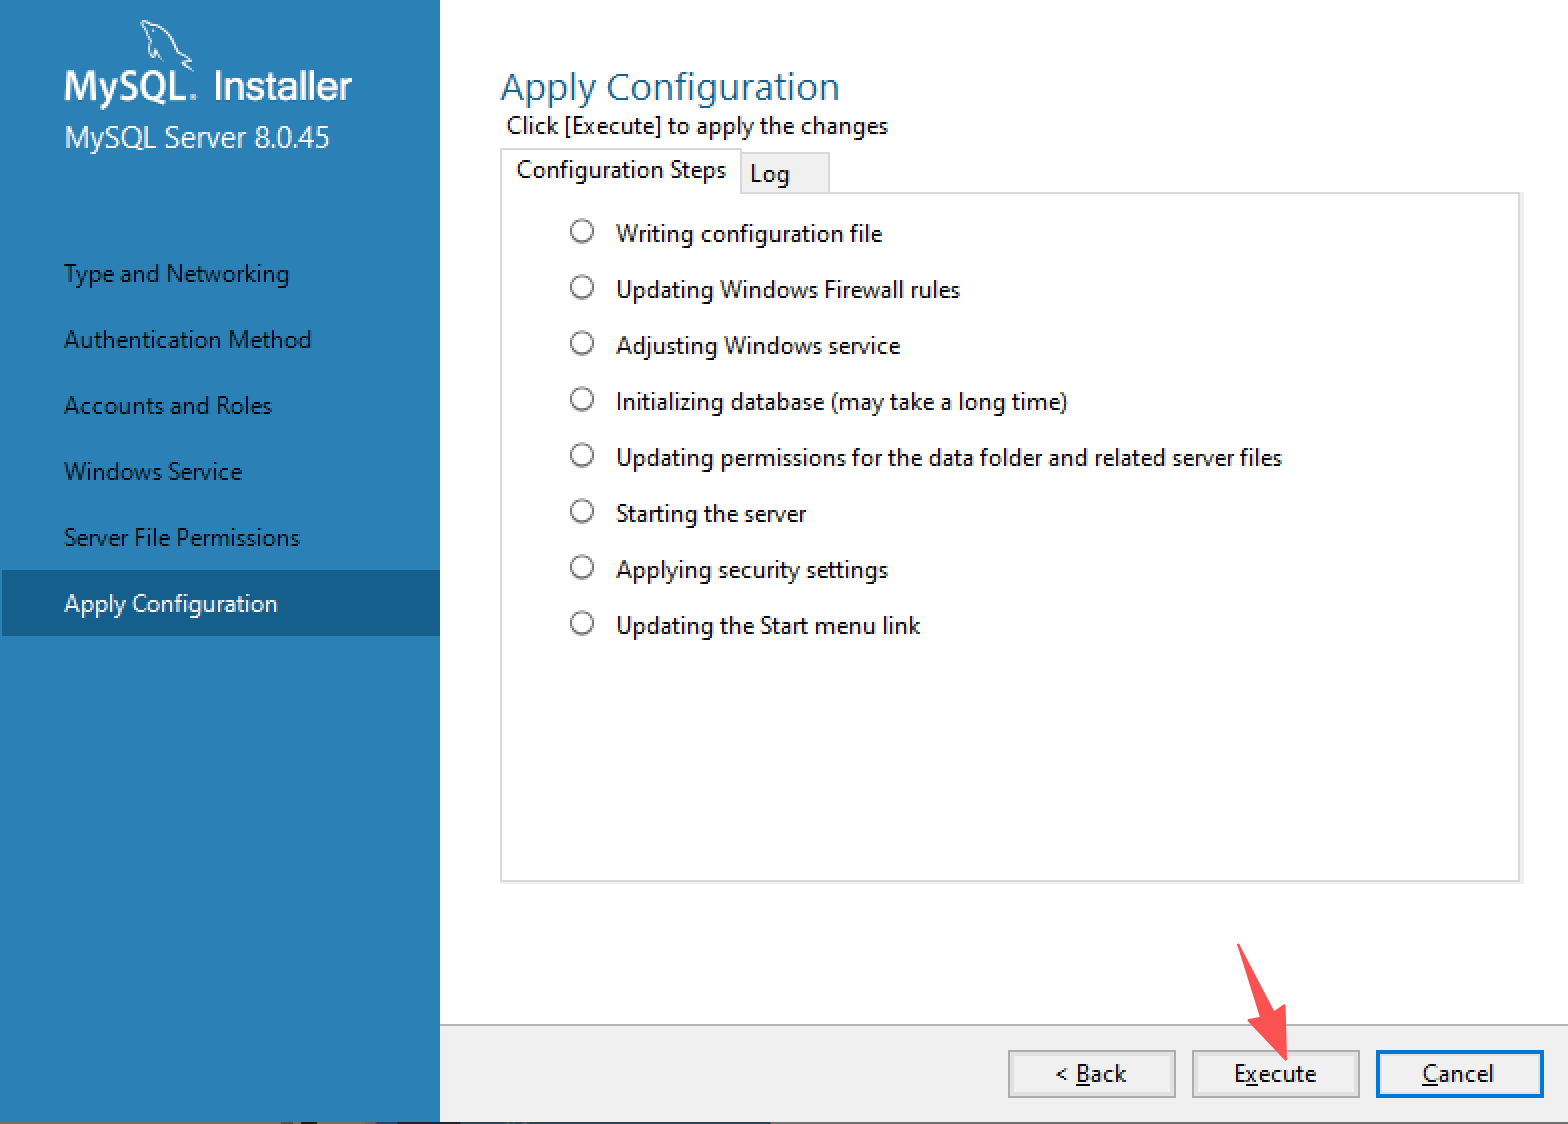This screenshot has width=1568, height=1124.
Task: Click 'Writing configuration file' step text
Action: pos(749,234)
